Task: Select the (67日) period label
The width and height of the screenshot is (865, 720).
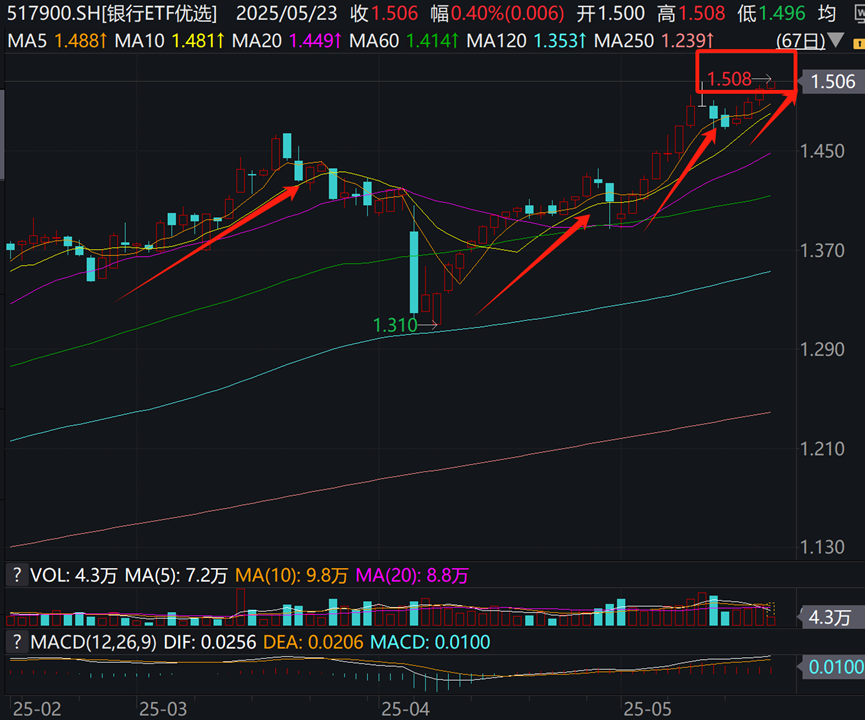Action: [800, 40]
